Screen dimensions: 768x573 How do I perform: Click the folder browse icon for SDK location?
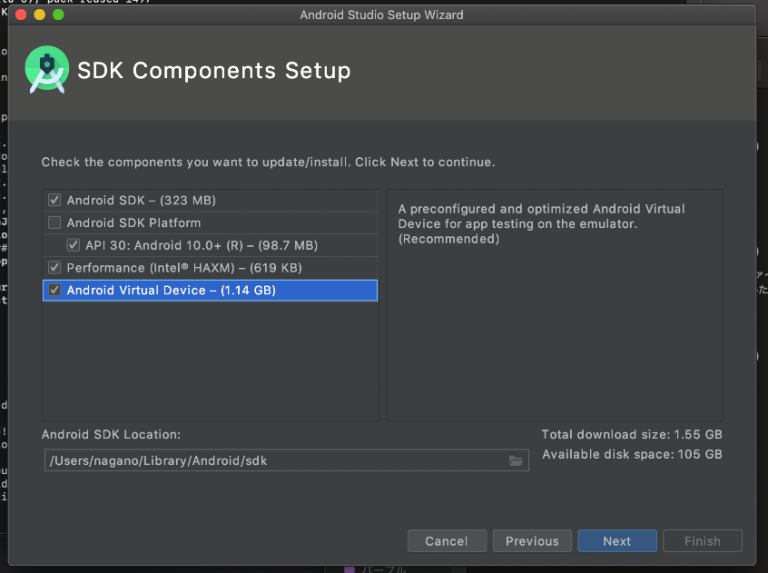(516, 461)
